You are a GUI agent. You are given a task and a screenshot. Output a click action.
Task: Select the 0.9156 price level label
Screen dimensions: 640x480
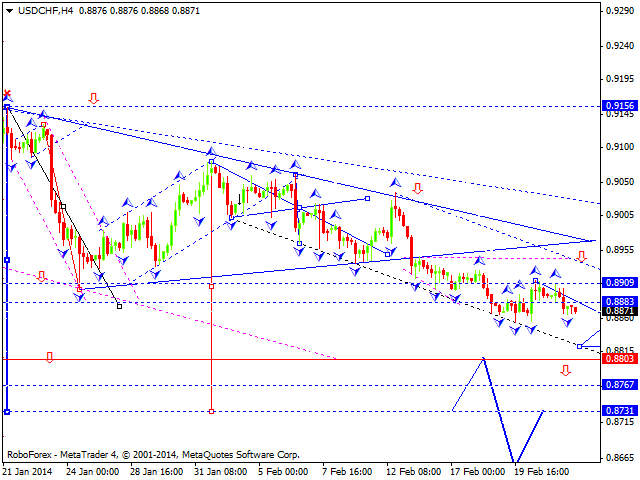coord(620,105)
